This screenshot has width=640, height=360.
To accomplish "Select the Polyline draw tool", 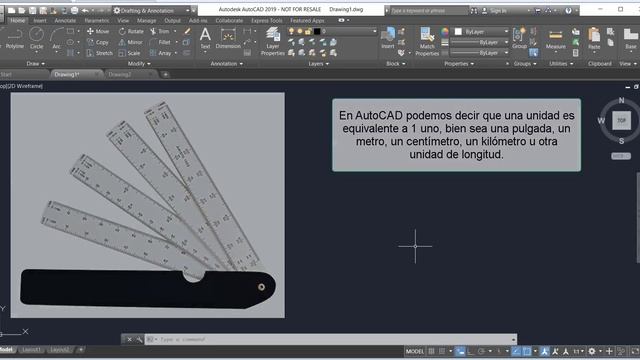I will click(14, 39).
